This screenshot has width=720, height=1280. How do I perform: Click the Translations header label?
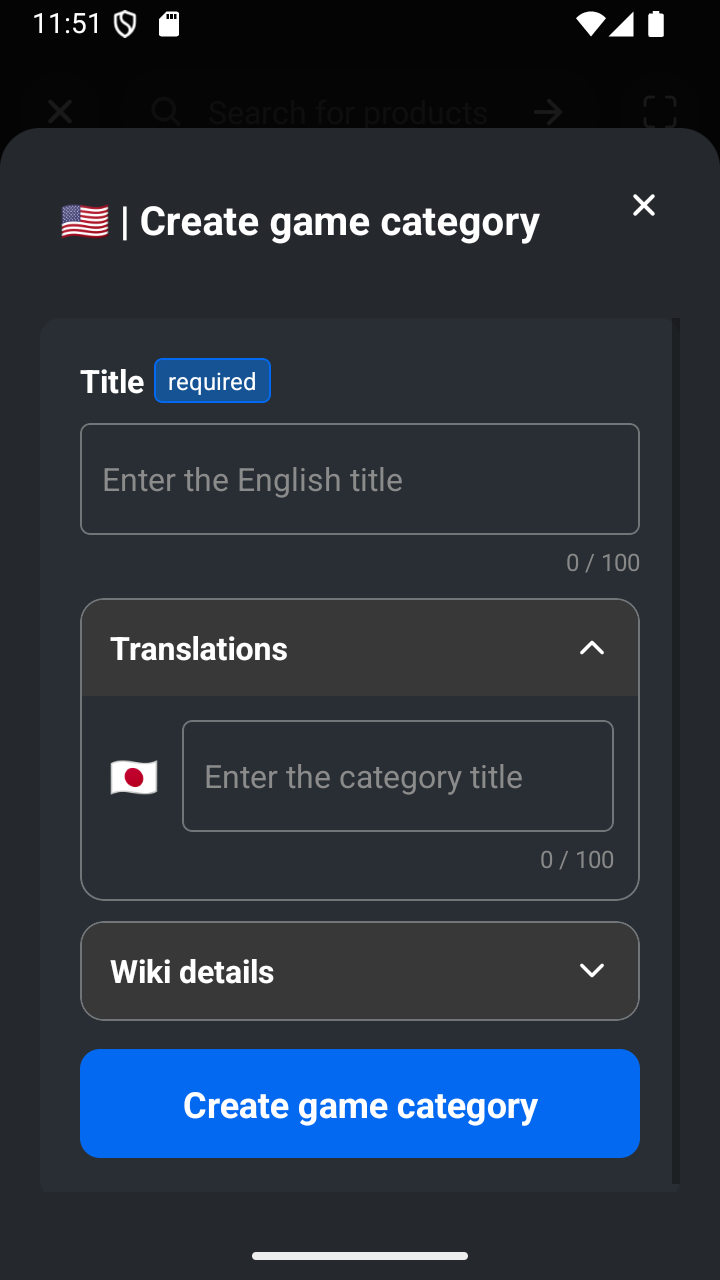tap(199, 648)
